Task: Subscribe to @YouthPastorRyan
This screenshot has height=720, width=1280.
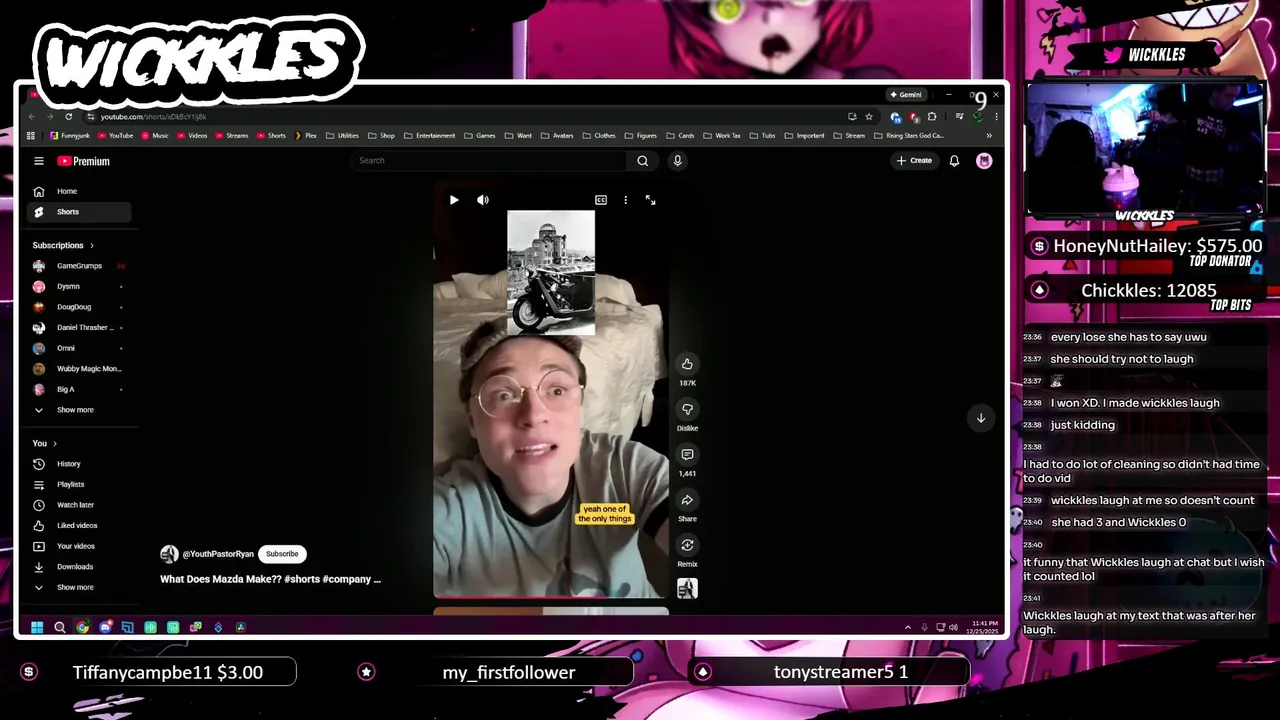Action: tap(282, 554)
